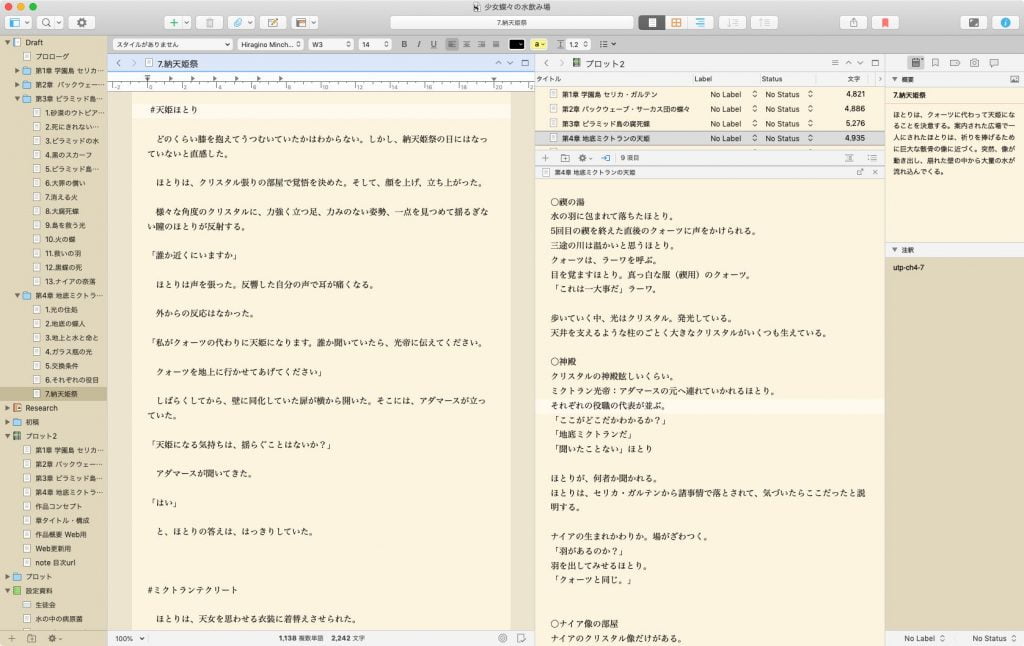Open the W3 font weight dropdown
The image size is (1024, 646).
click(x=331, y=44)
